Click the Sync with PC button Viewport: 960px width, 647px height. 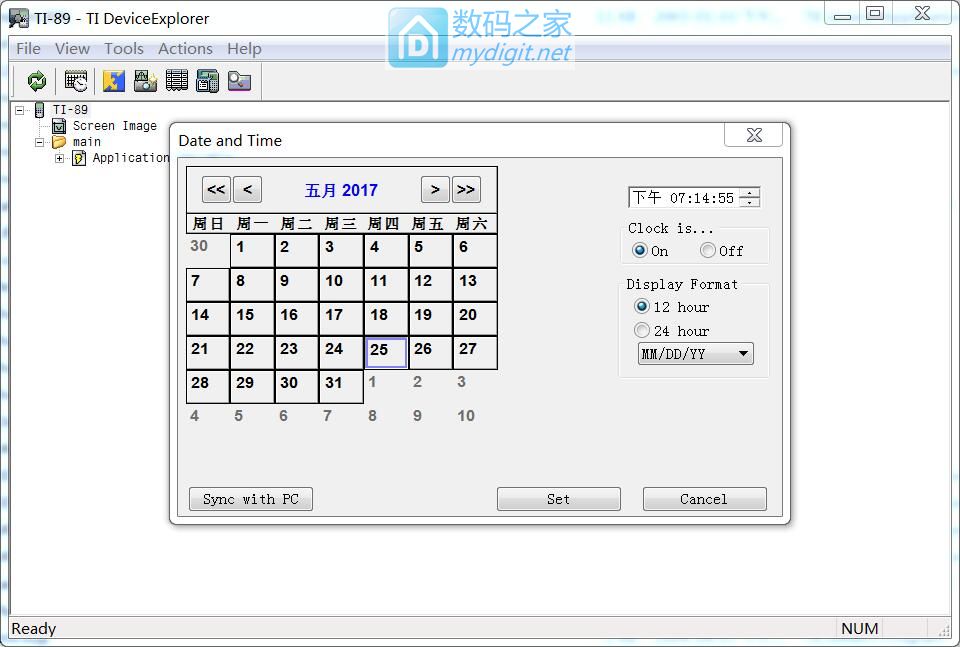[251, 499]
